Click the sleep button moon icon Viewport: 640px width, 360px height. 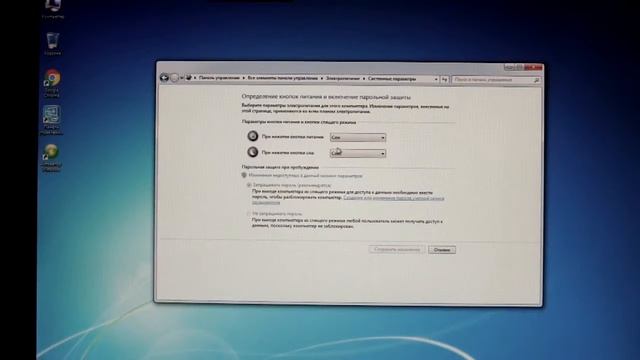(x=253, y=152)
